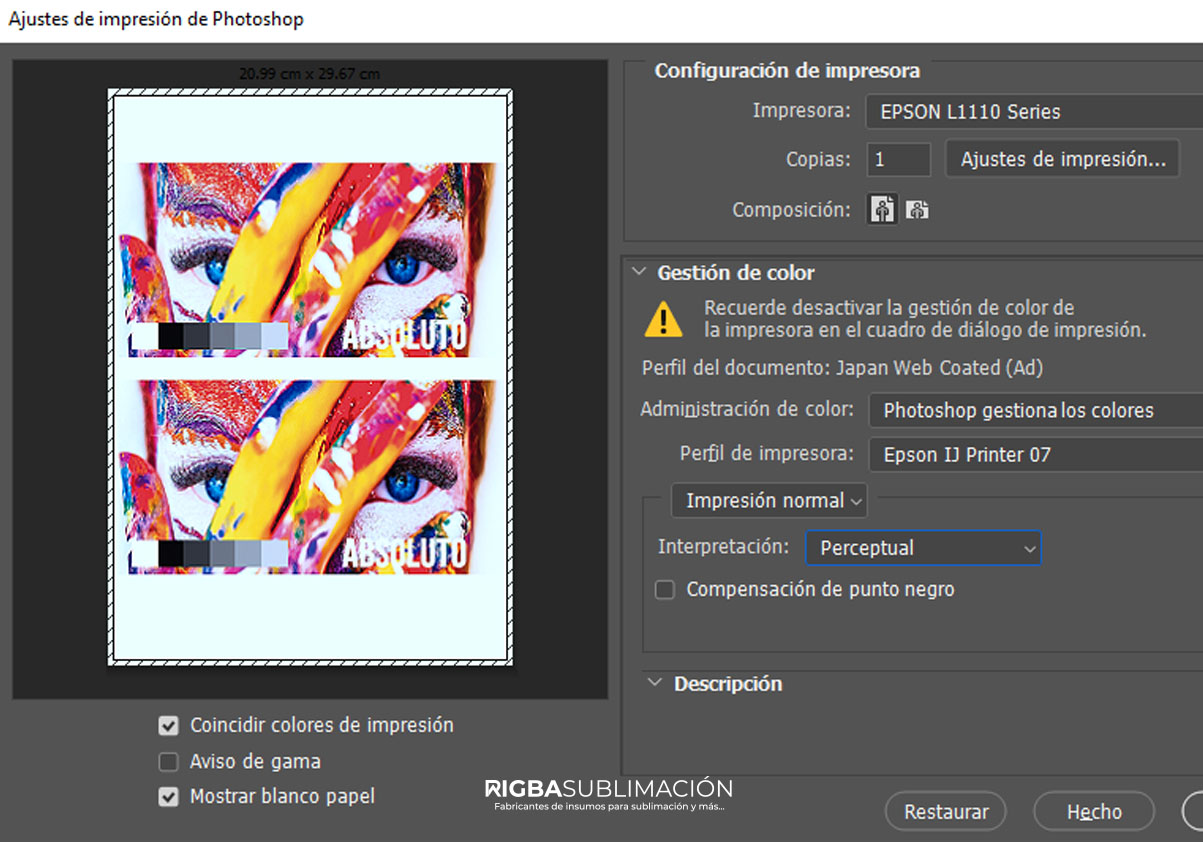Open the Interpretación dropdown set to Perceptual
1203x842 pixels.
tap(923, 548)
